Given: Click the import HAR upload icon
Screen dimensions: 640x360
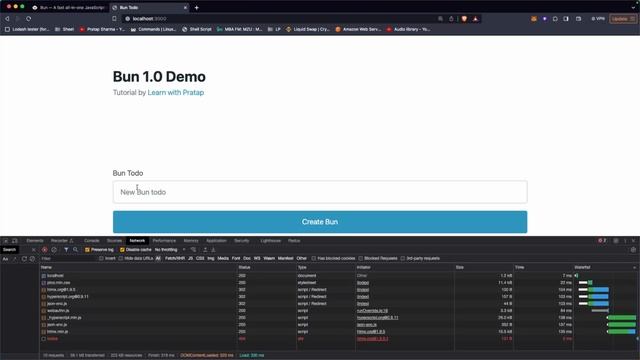Looking at the screenshot, I should coord(205,250).
